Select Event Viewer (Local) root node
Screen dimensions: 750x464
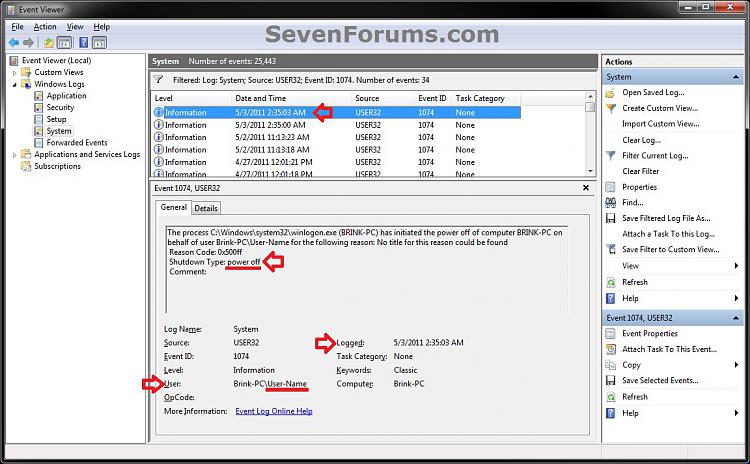pyautogui.click(x=56, y=61)
